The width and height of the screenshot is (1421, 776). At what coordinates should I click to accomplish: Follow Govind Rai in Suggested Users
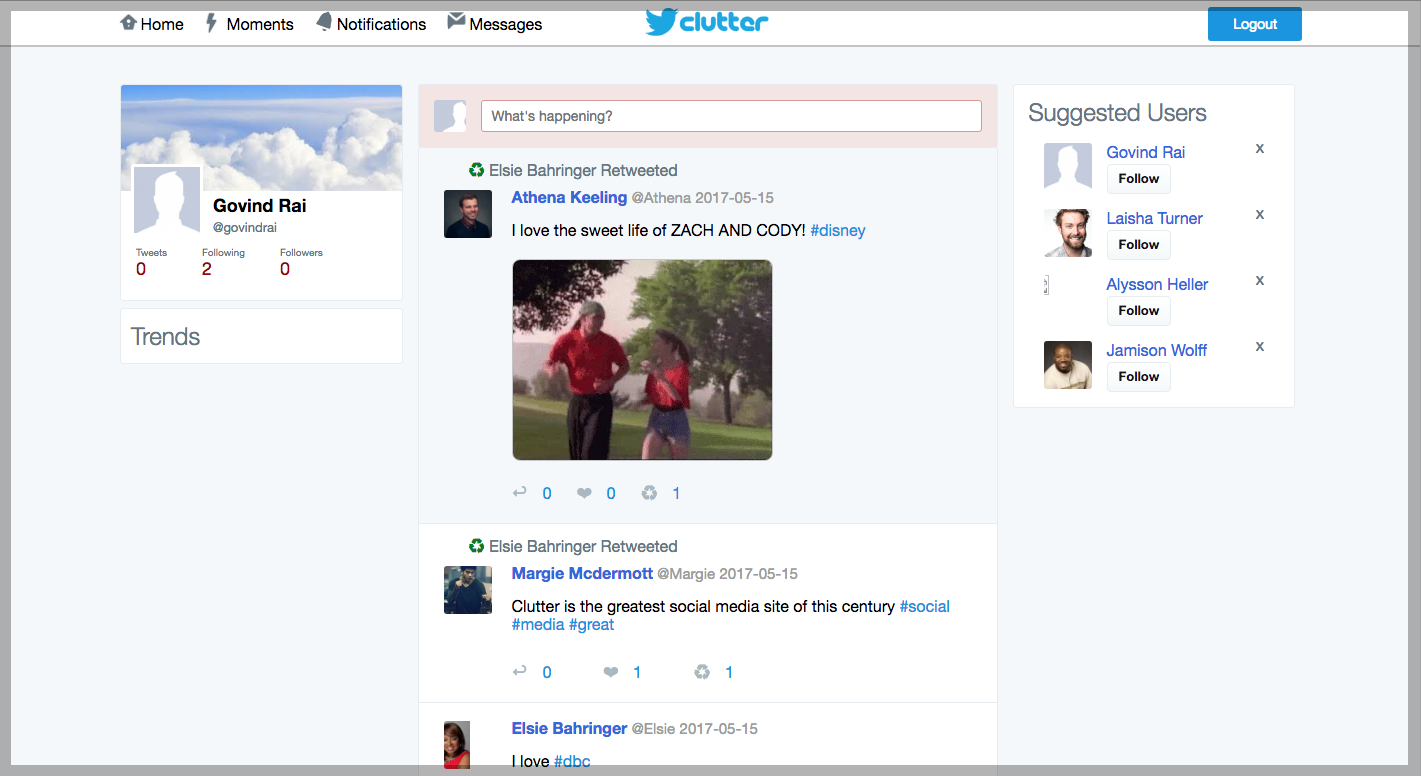(x=1139, y=179)
